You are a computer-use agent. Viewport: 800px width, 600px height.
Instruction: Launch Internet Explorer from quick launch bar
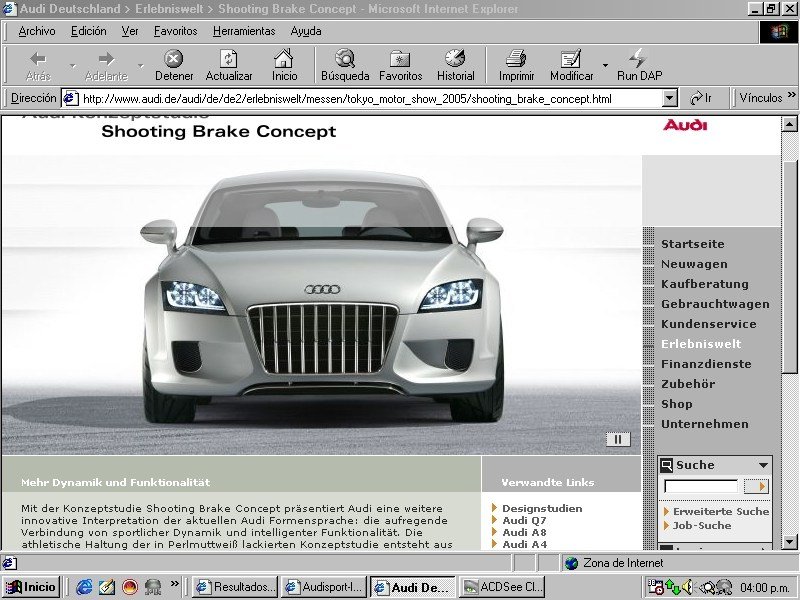tap(84, 587)
